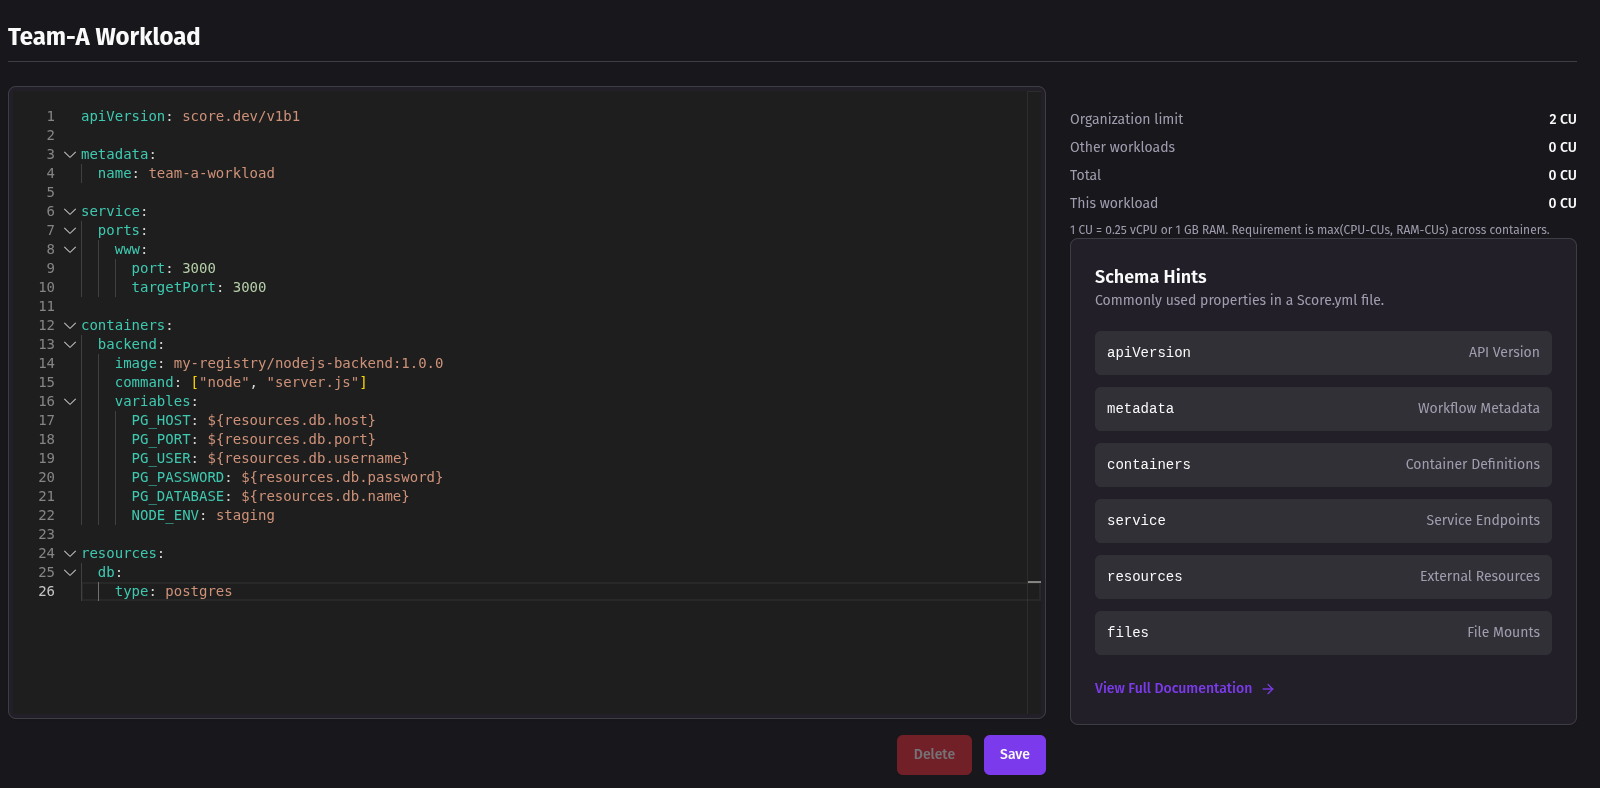
Task: Pick the service Service Endpoints hint
Action: pos(1322,521)
